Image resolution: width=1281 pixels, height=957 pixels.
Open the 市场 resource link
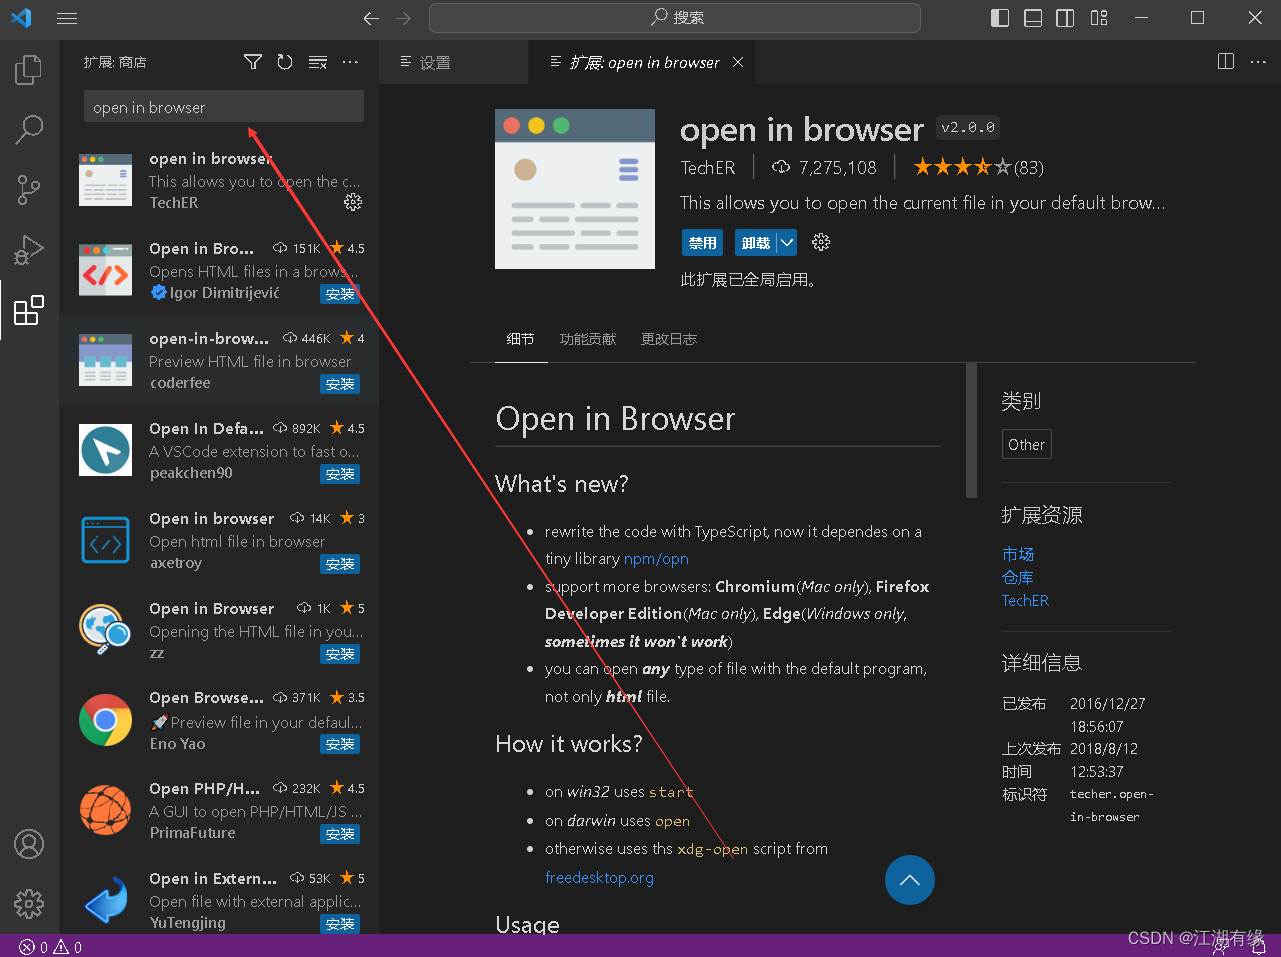click(x=1018, y=554)
